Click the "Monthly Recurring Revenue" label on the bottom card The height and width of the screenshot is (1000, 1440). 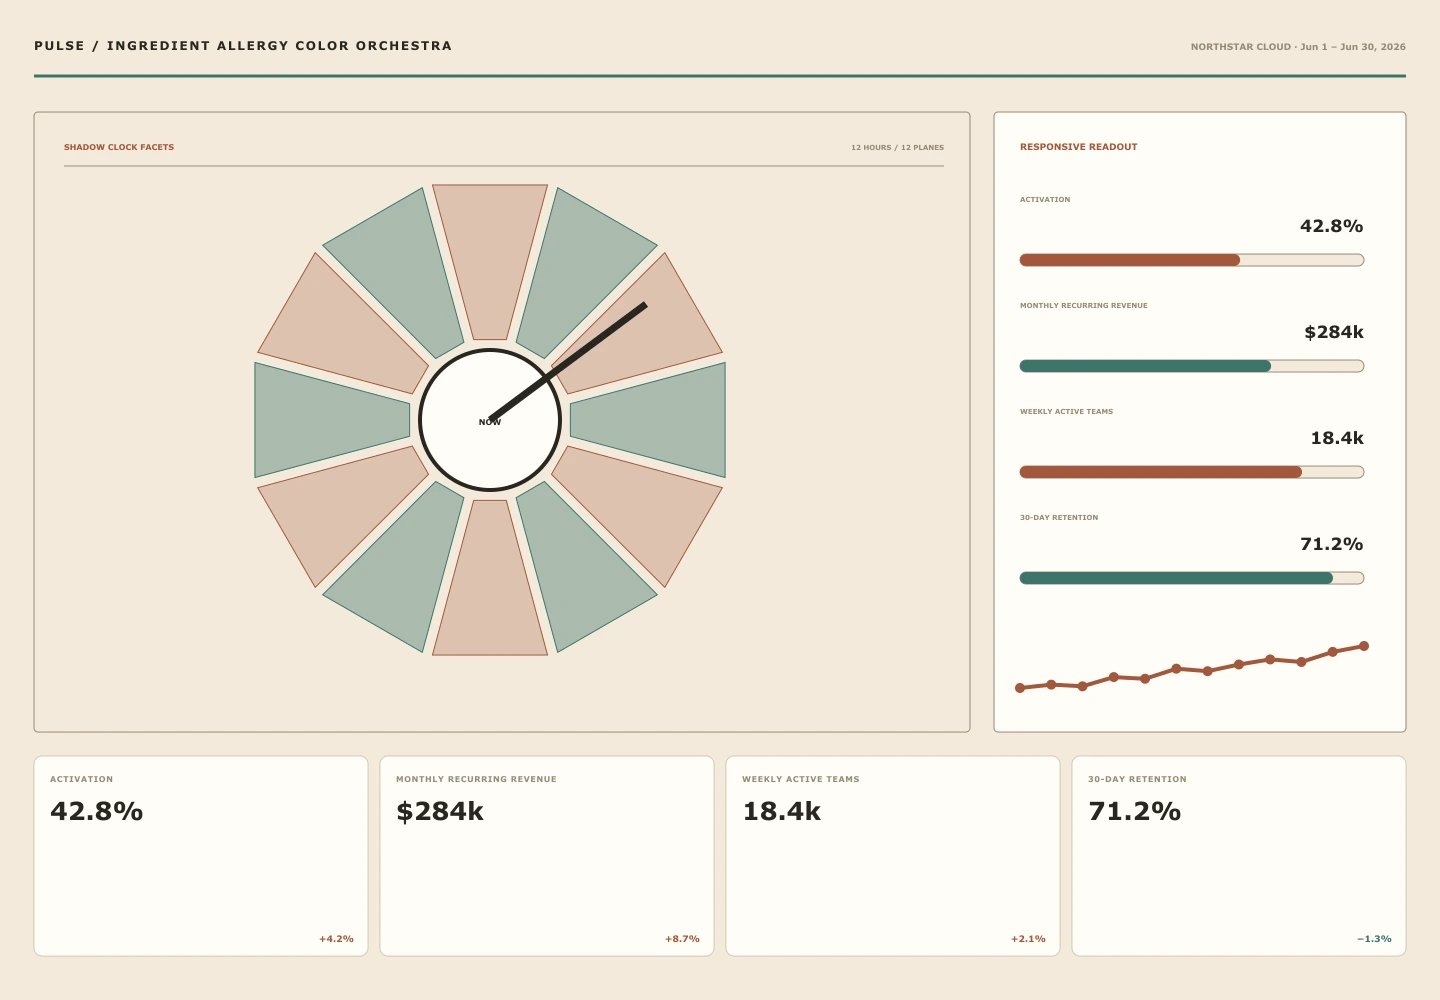476,779
